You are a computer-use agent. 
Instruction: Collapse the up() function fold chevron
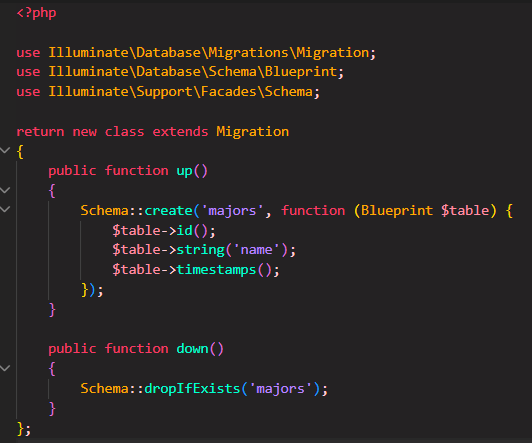[5, 190]
